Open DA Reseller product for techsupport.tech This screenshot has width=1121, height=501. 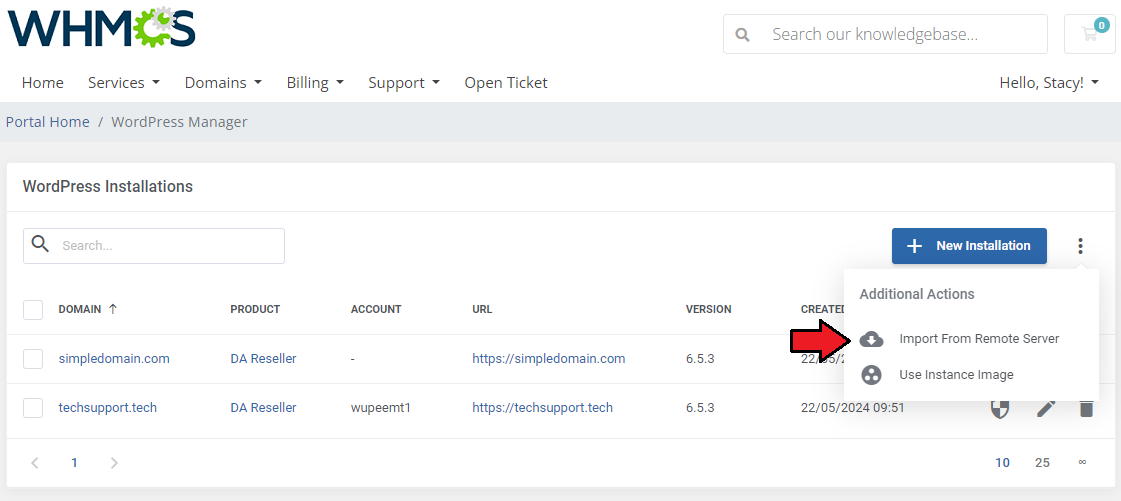263,408
